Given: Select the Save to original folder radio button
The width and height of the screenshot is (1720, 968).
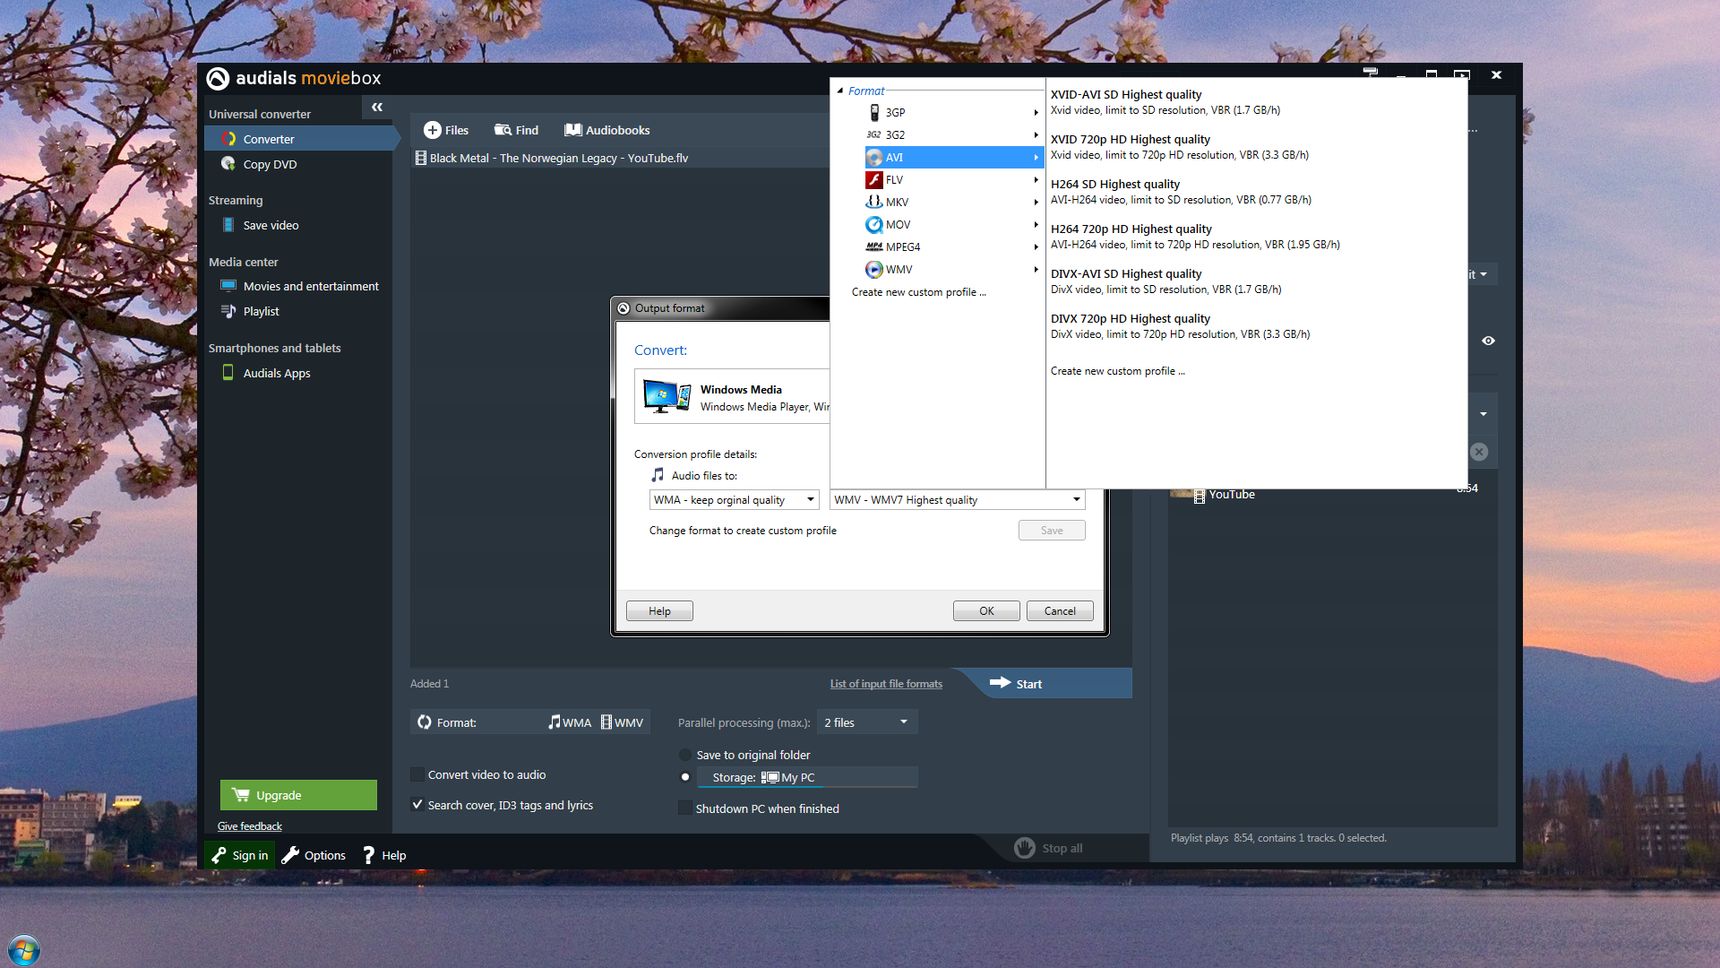Looking at the screenshot, I should [685, 755].
